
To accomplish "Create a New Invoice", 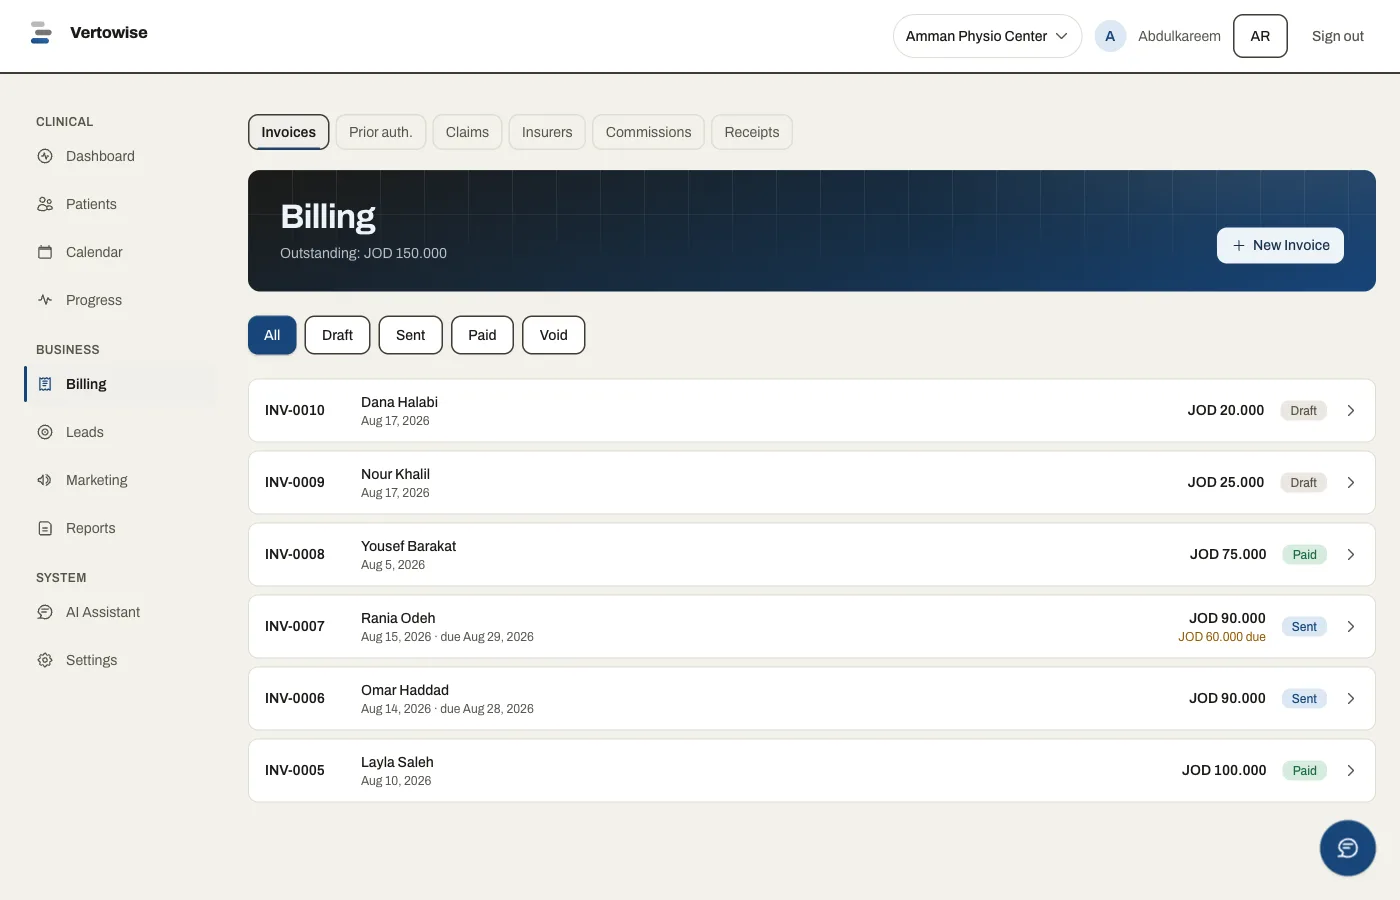I will click(1280, 245).
